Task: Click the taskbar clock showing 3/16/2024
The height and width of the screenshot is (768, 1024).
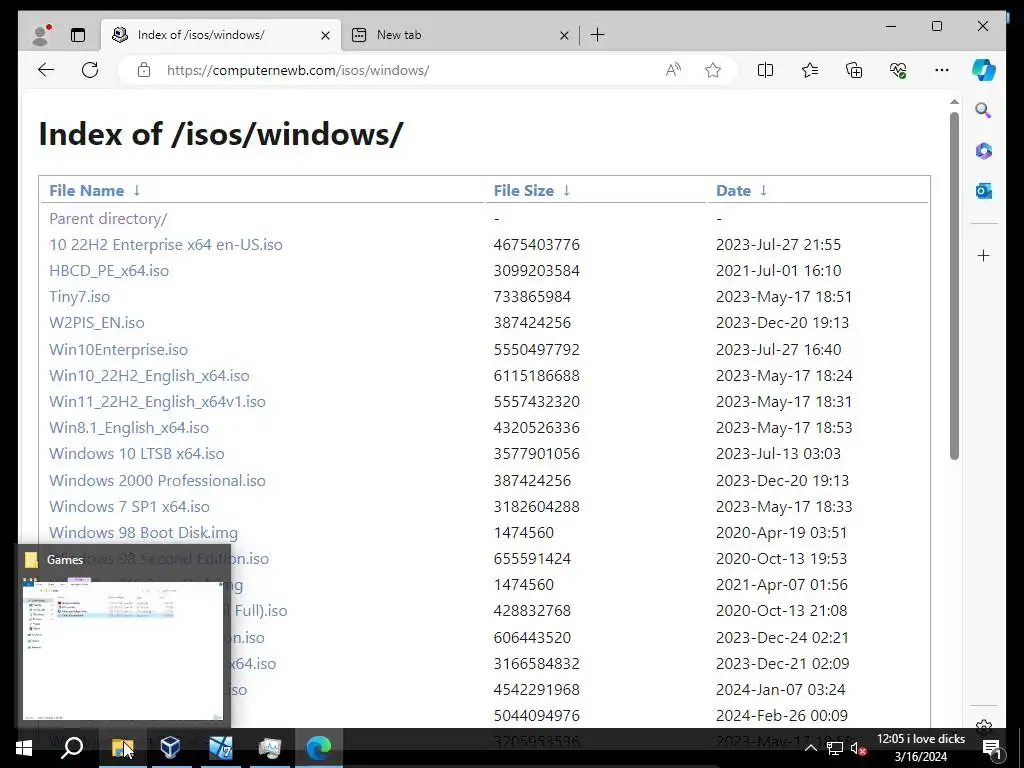Action: click(921, 748)
